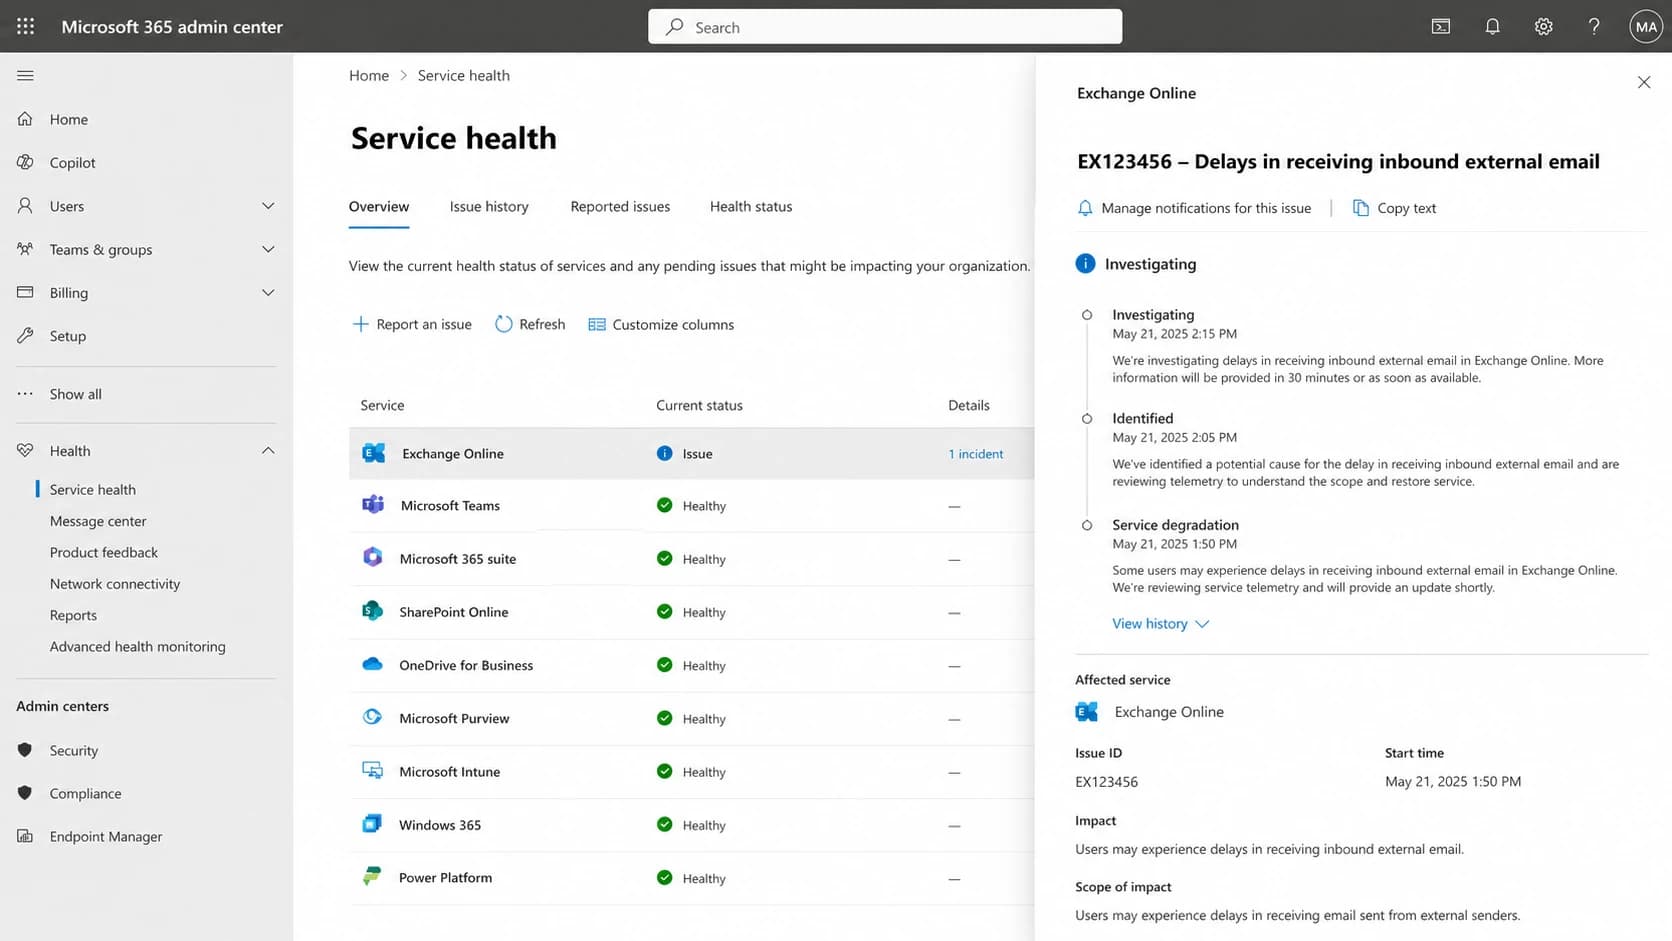Sort by the Service column header
The image size is (1672, 941).
(x=382, y=405)
